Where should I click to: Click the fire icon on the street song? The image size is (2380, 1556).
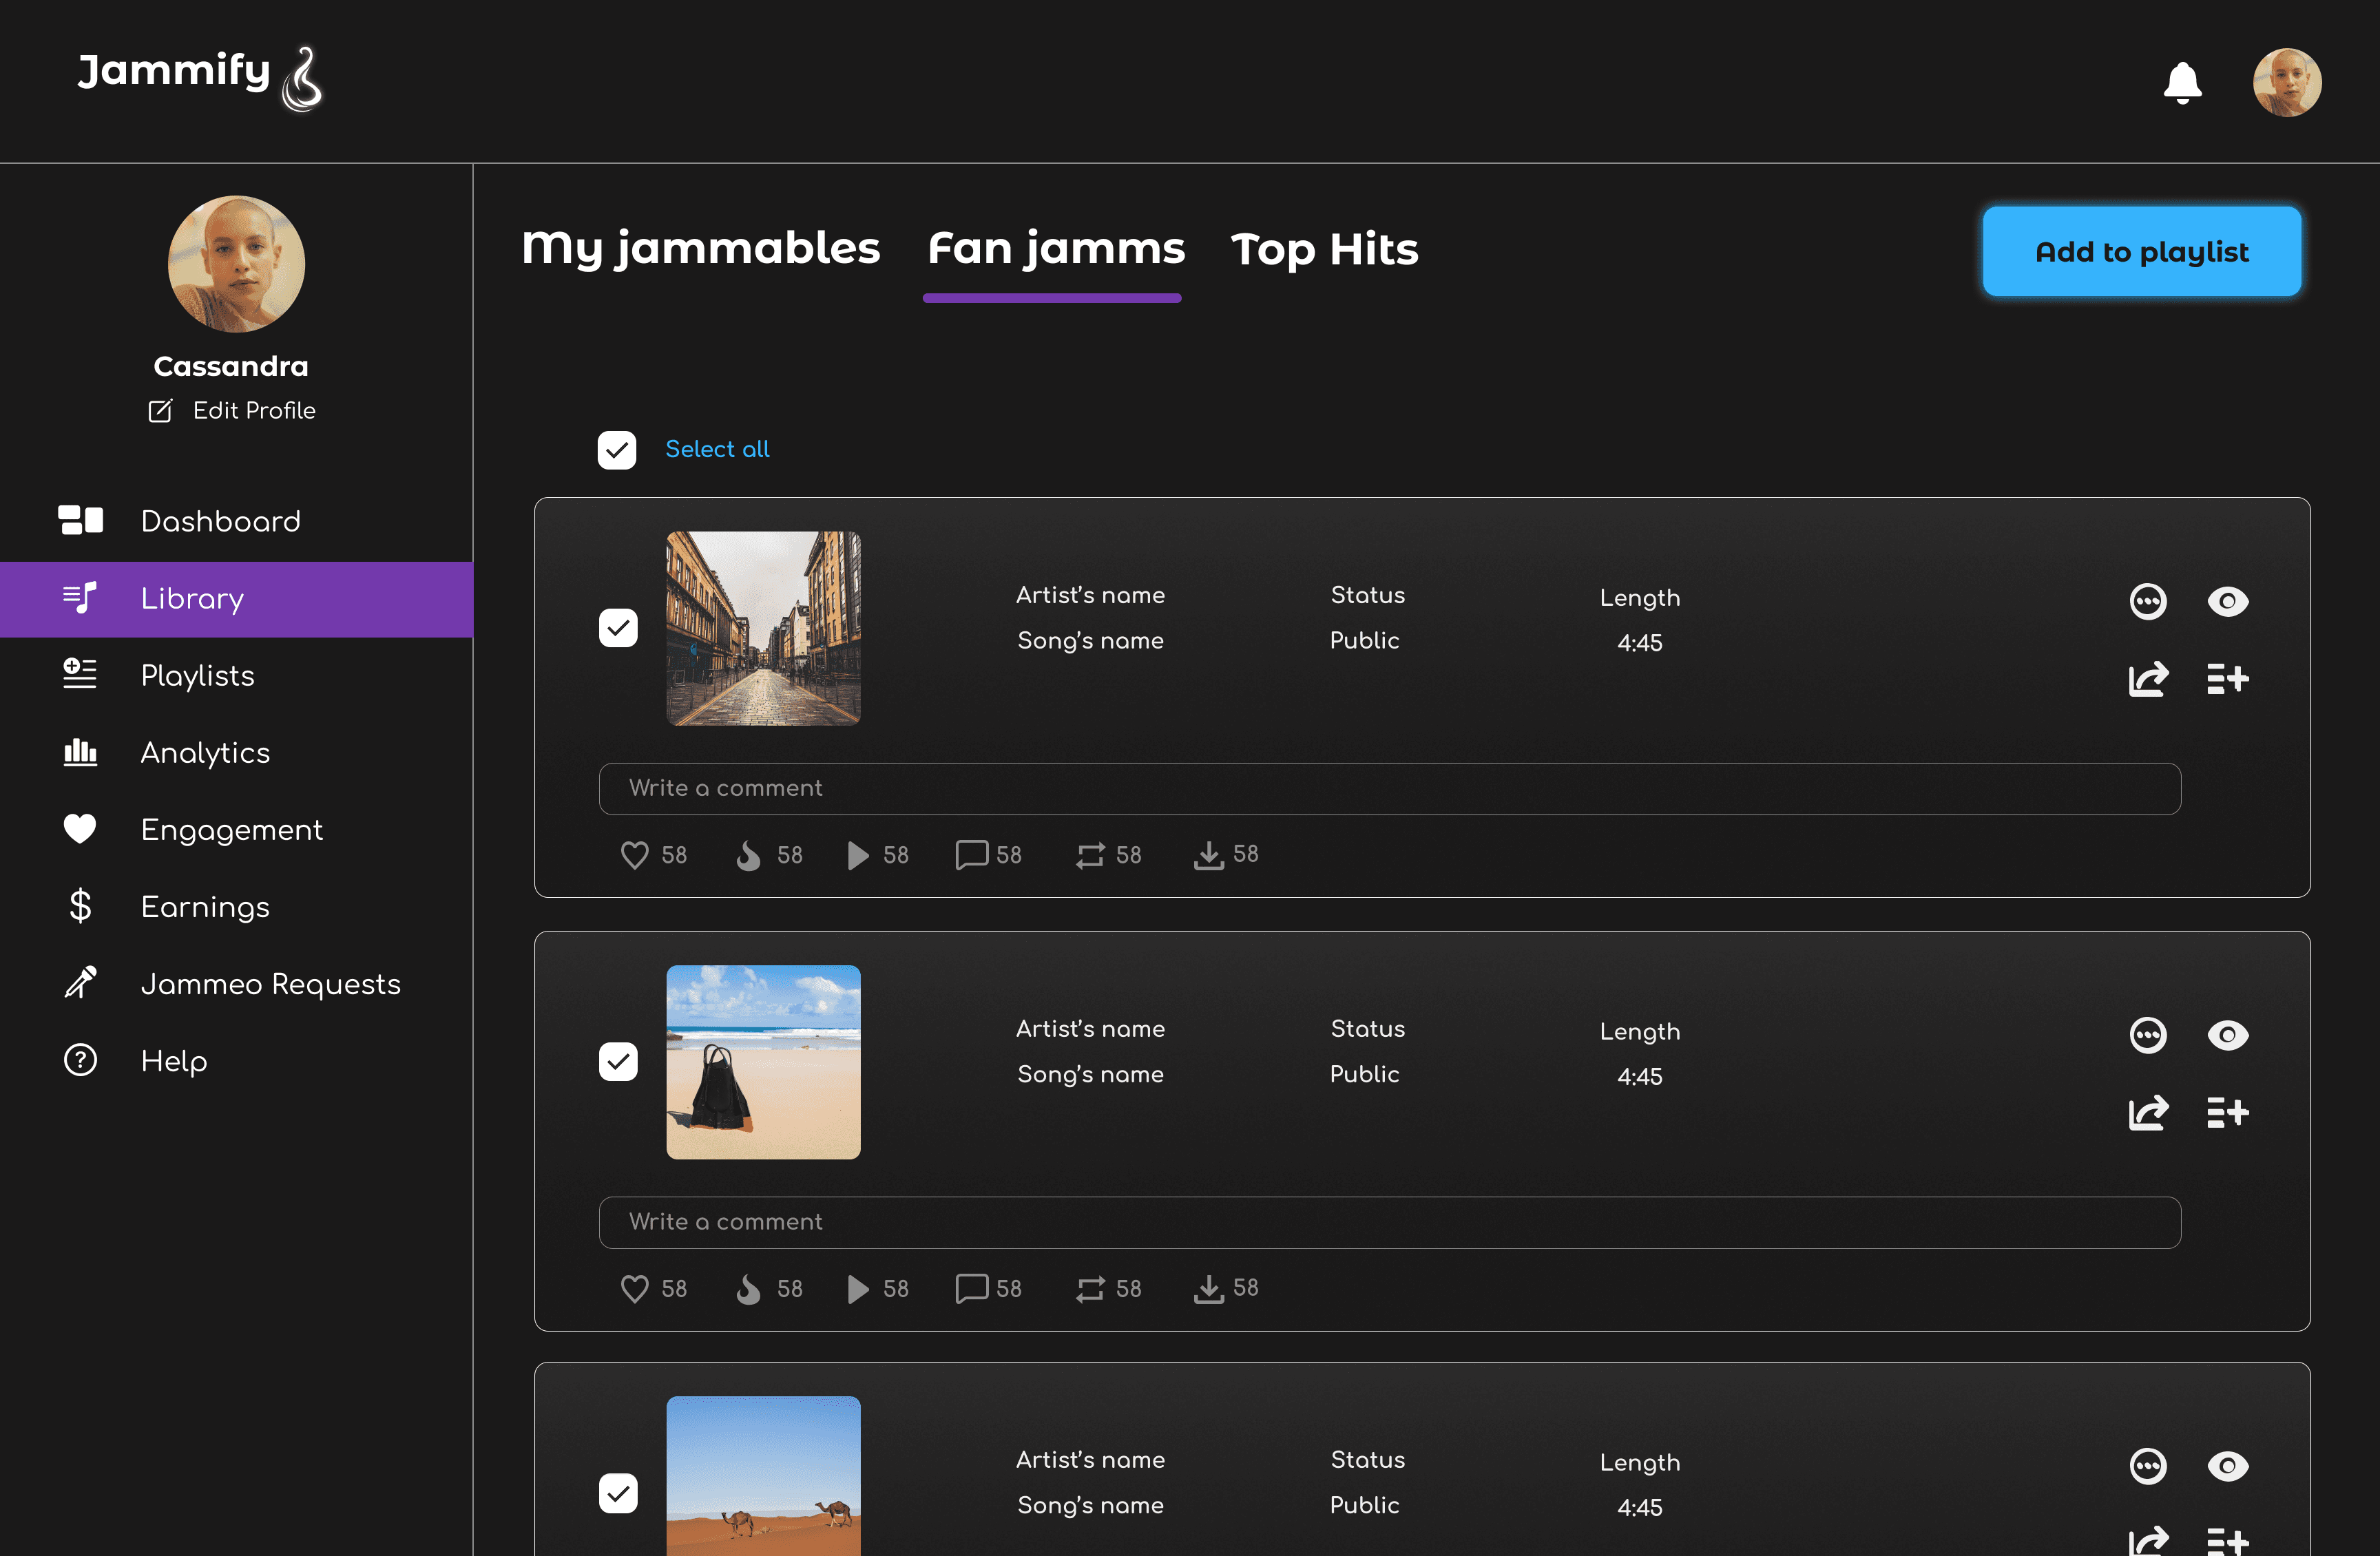(748, 855)
